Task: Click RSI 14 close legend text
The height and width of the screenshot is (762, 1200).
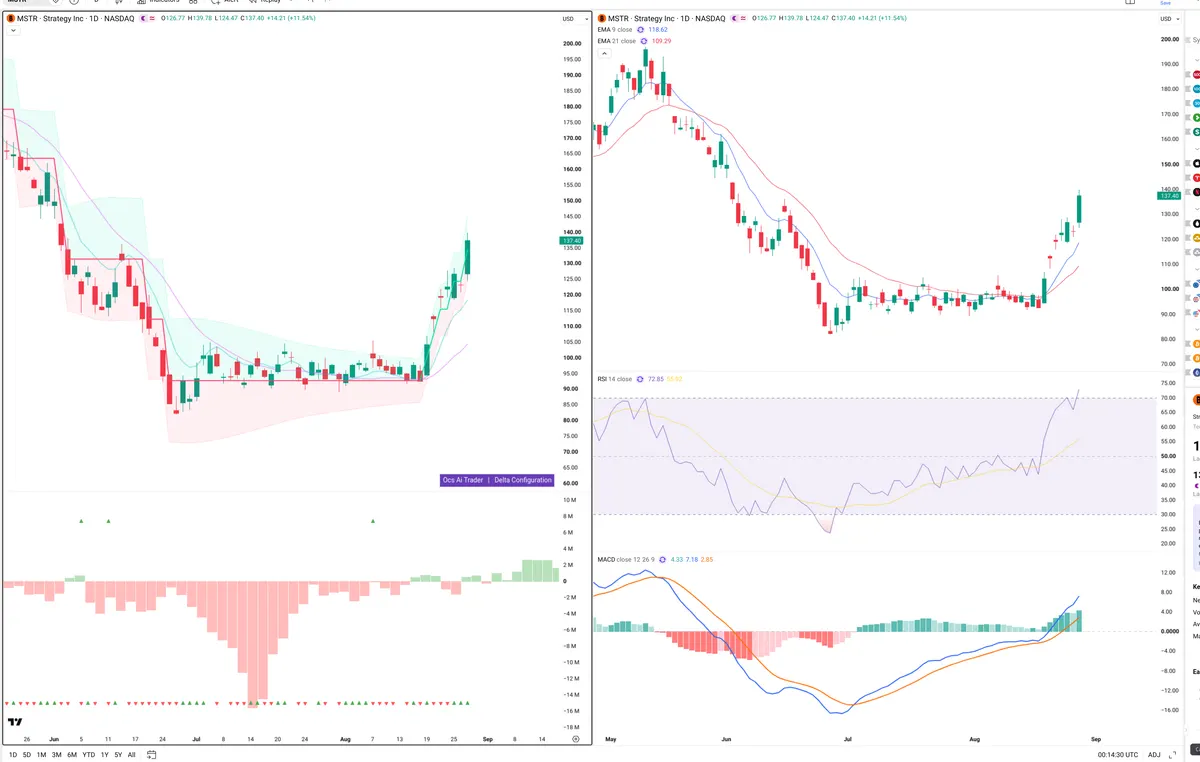Action: [614, 379]
